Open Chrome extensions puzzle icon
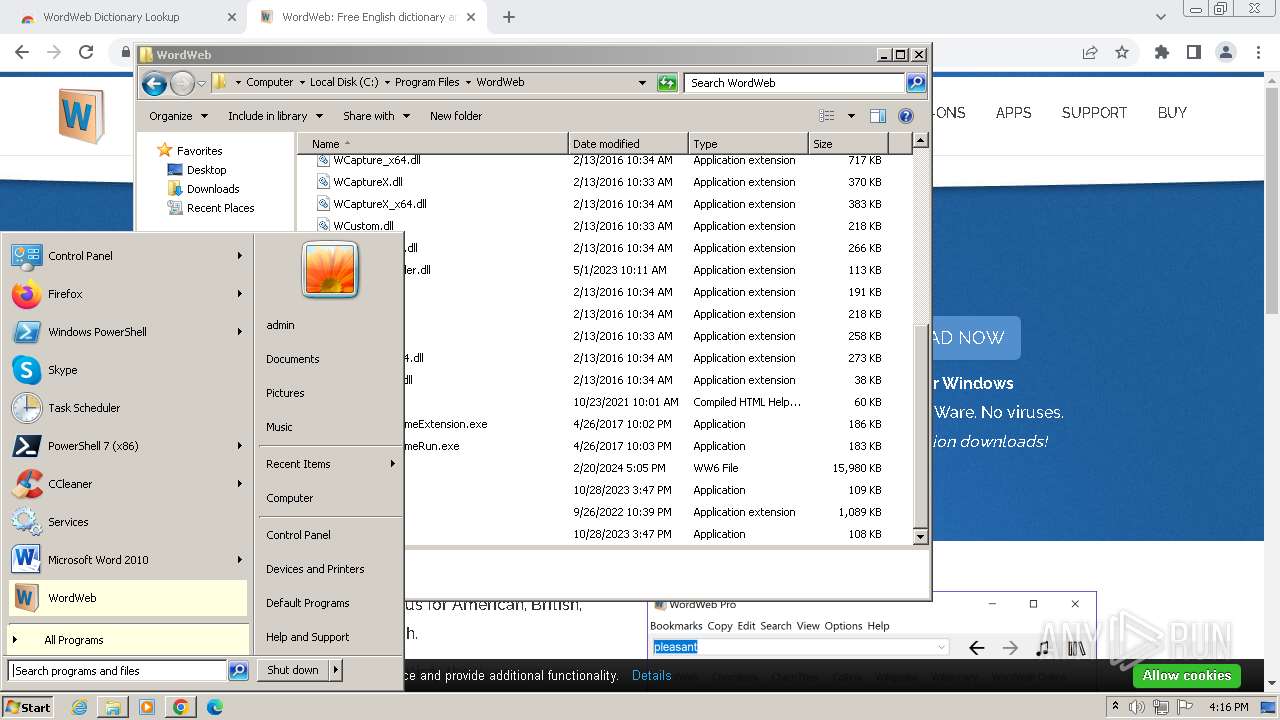 pyautogui.click(x=1161, y=52)
